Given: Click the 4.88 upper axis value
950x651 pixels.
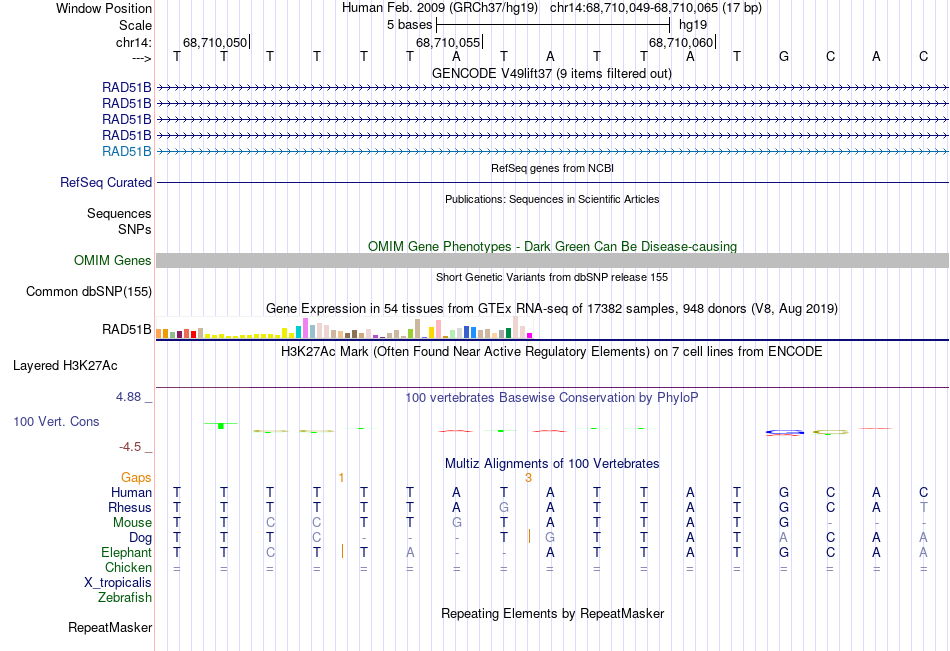Looking at the screenshot, I should tap(128, 397).
